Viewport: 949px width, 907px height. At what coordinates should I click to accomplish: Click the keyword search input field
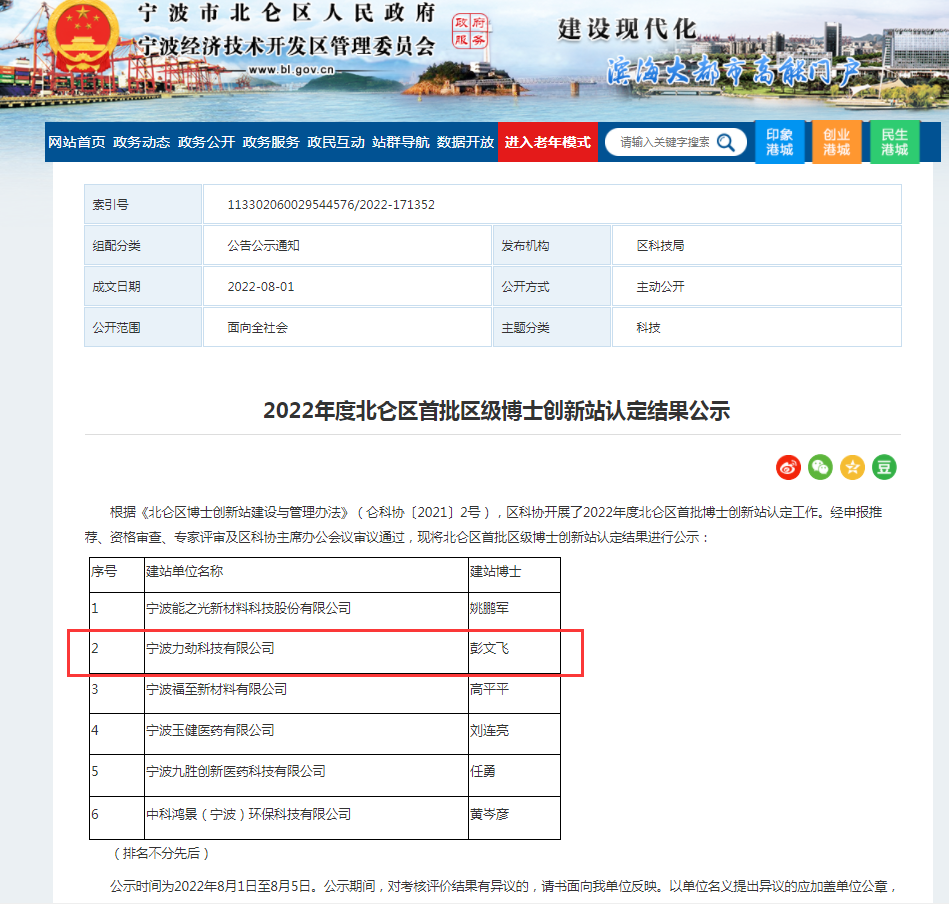coord(664,142)
